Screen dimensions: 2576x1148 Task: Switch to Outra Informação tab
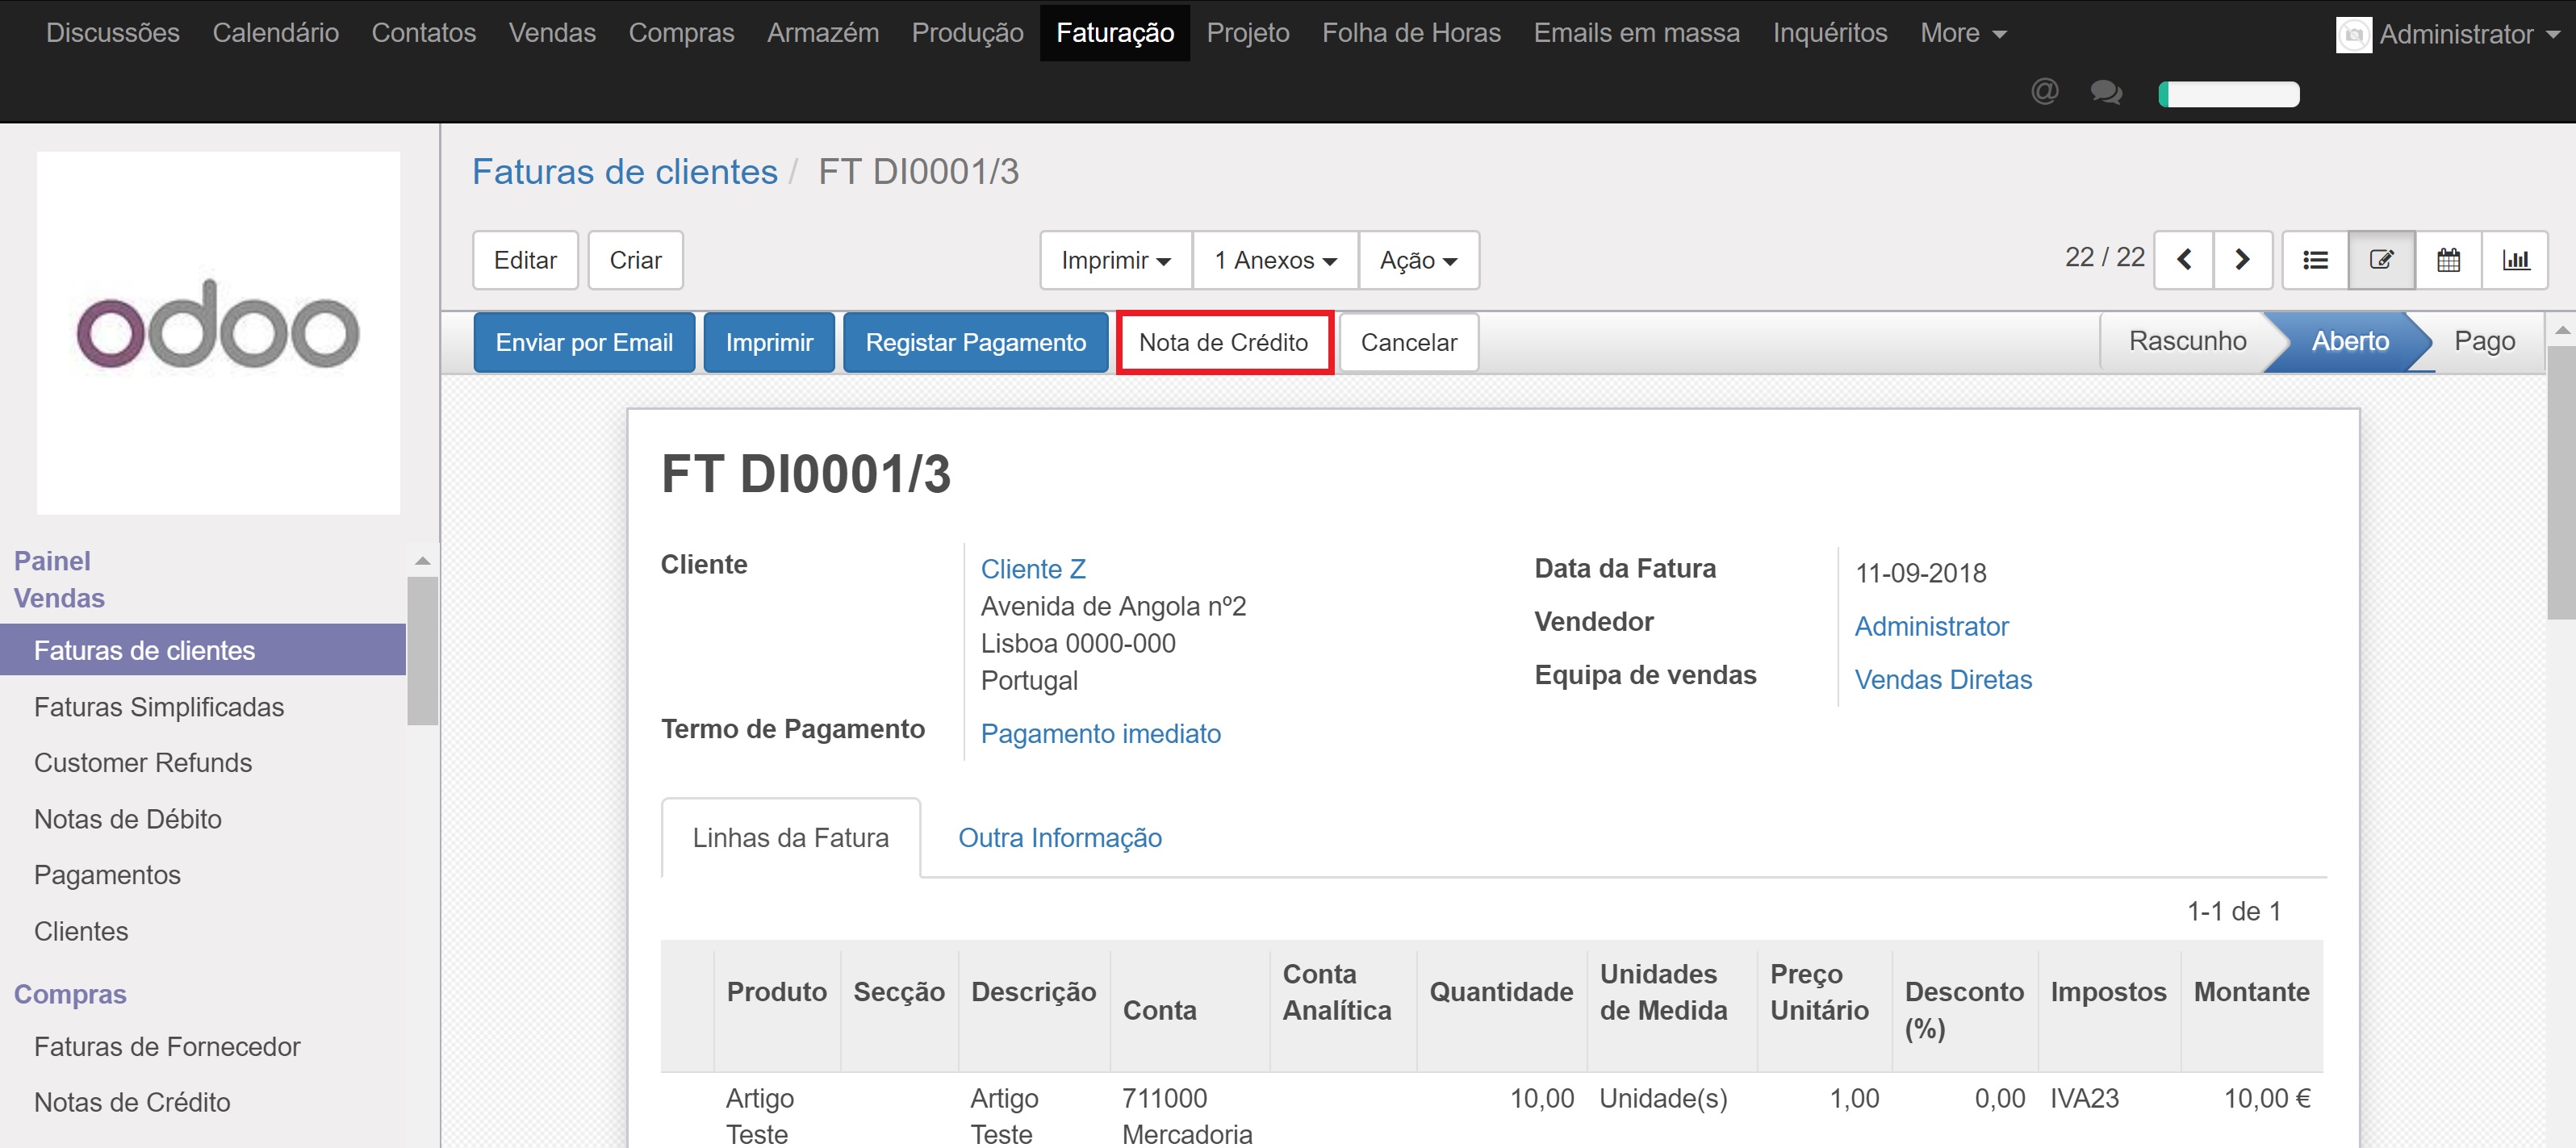point(1059,837)
